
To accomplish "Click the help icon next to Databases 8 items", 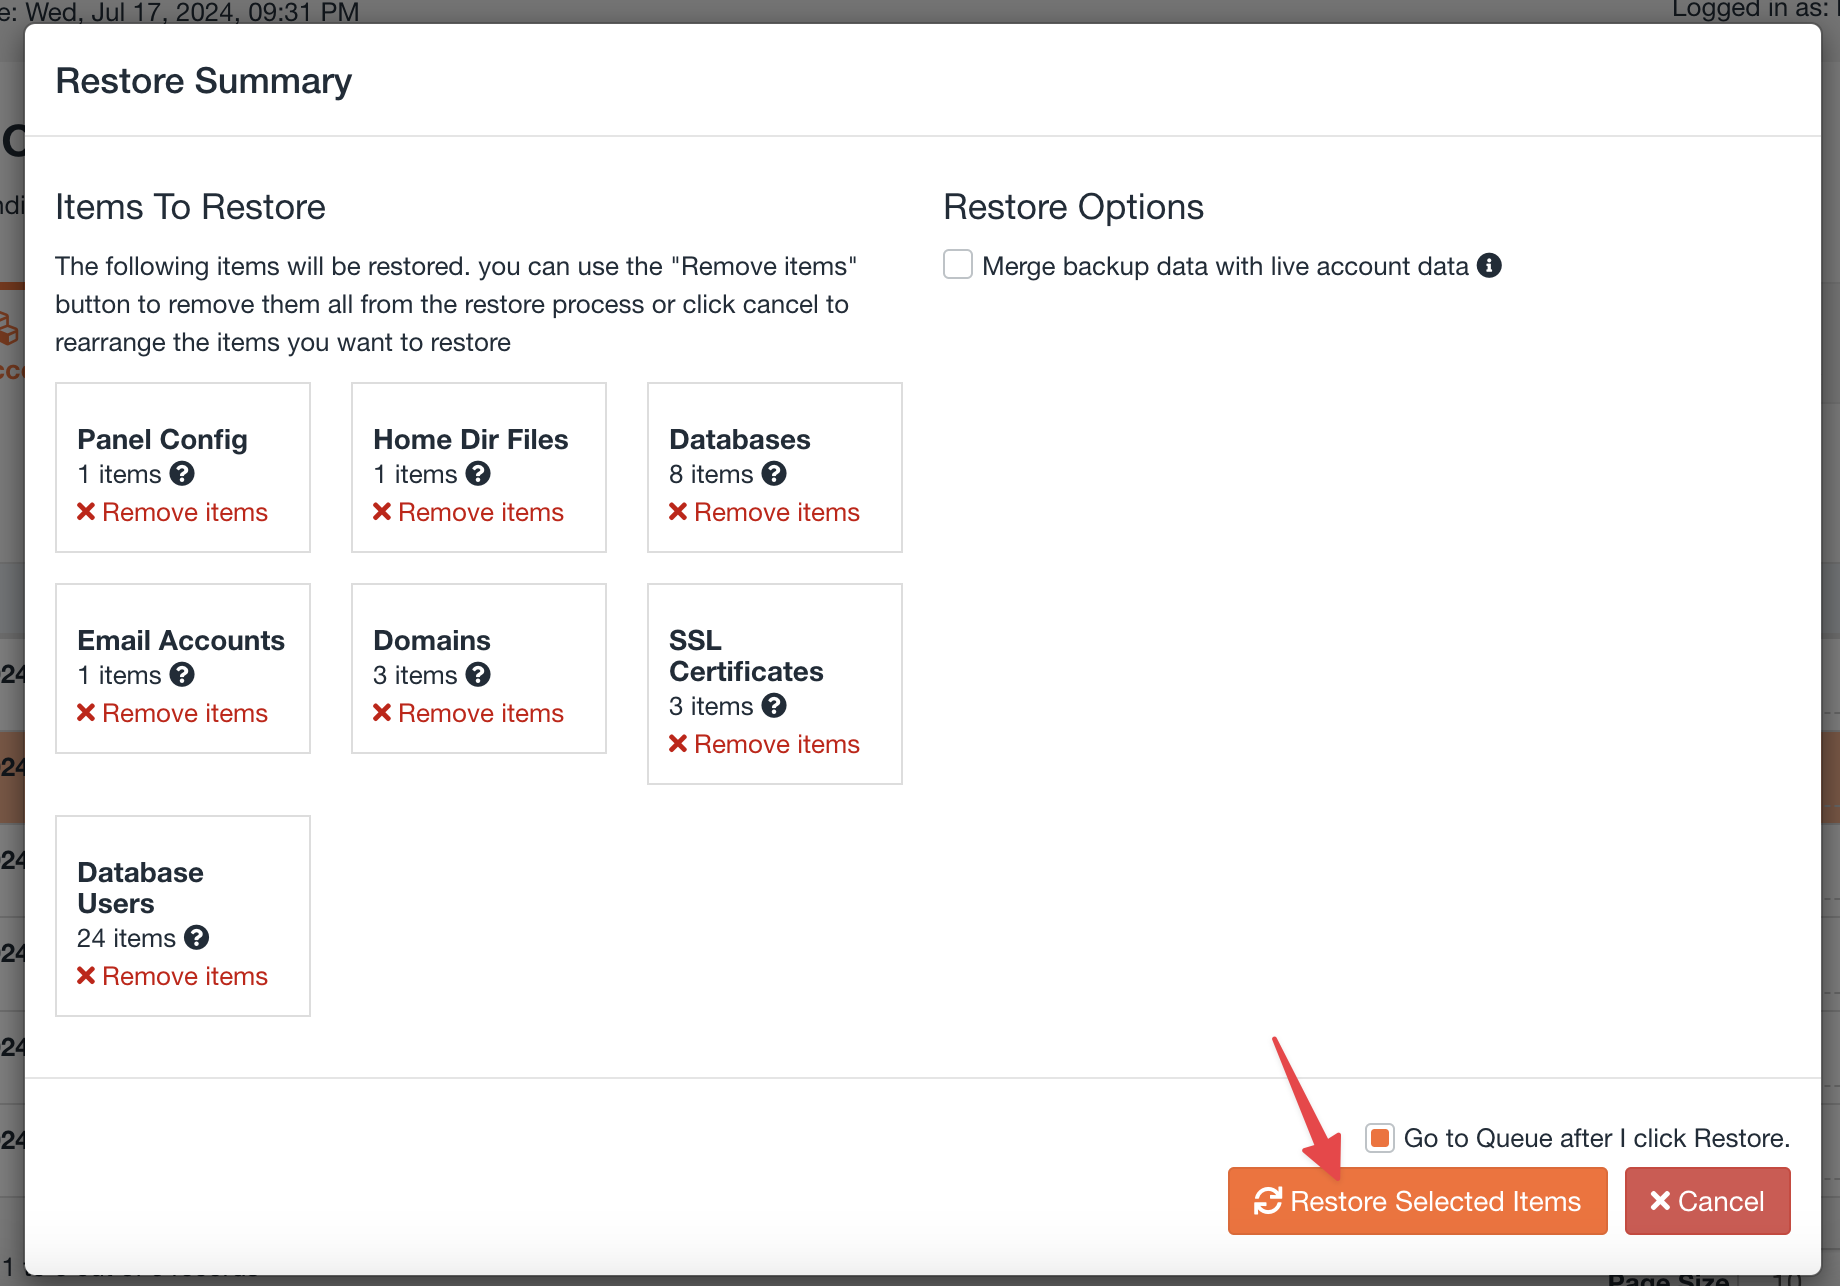I will [x=774, y=474].
